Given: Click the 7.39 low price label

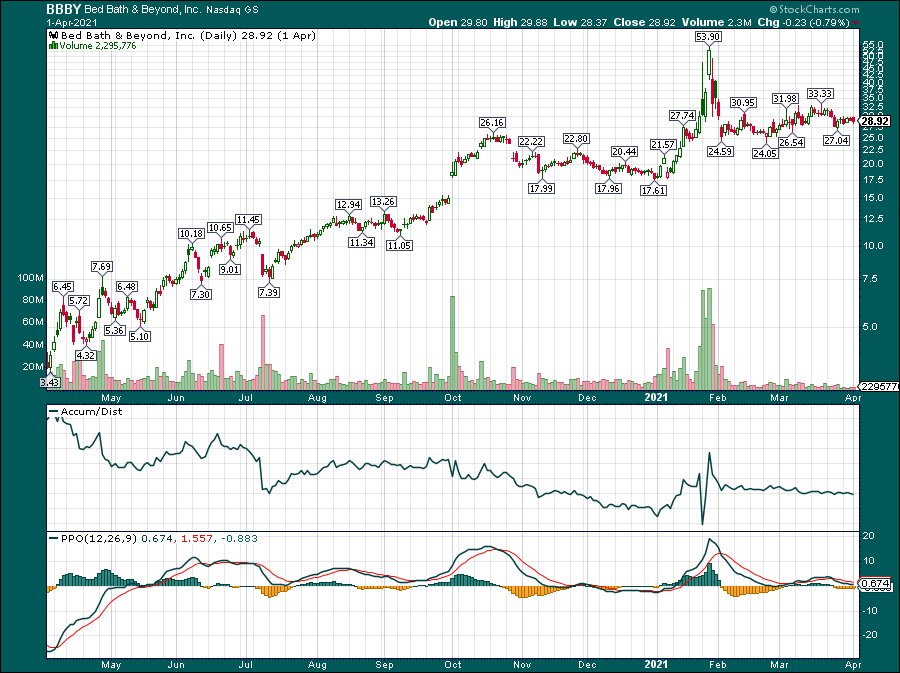Looking at the screenshot, I should (x=269, y=293).
